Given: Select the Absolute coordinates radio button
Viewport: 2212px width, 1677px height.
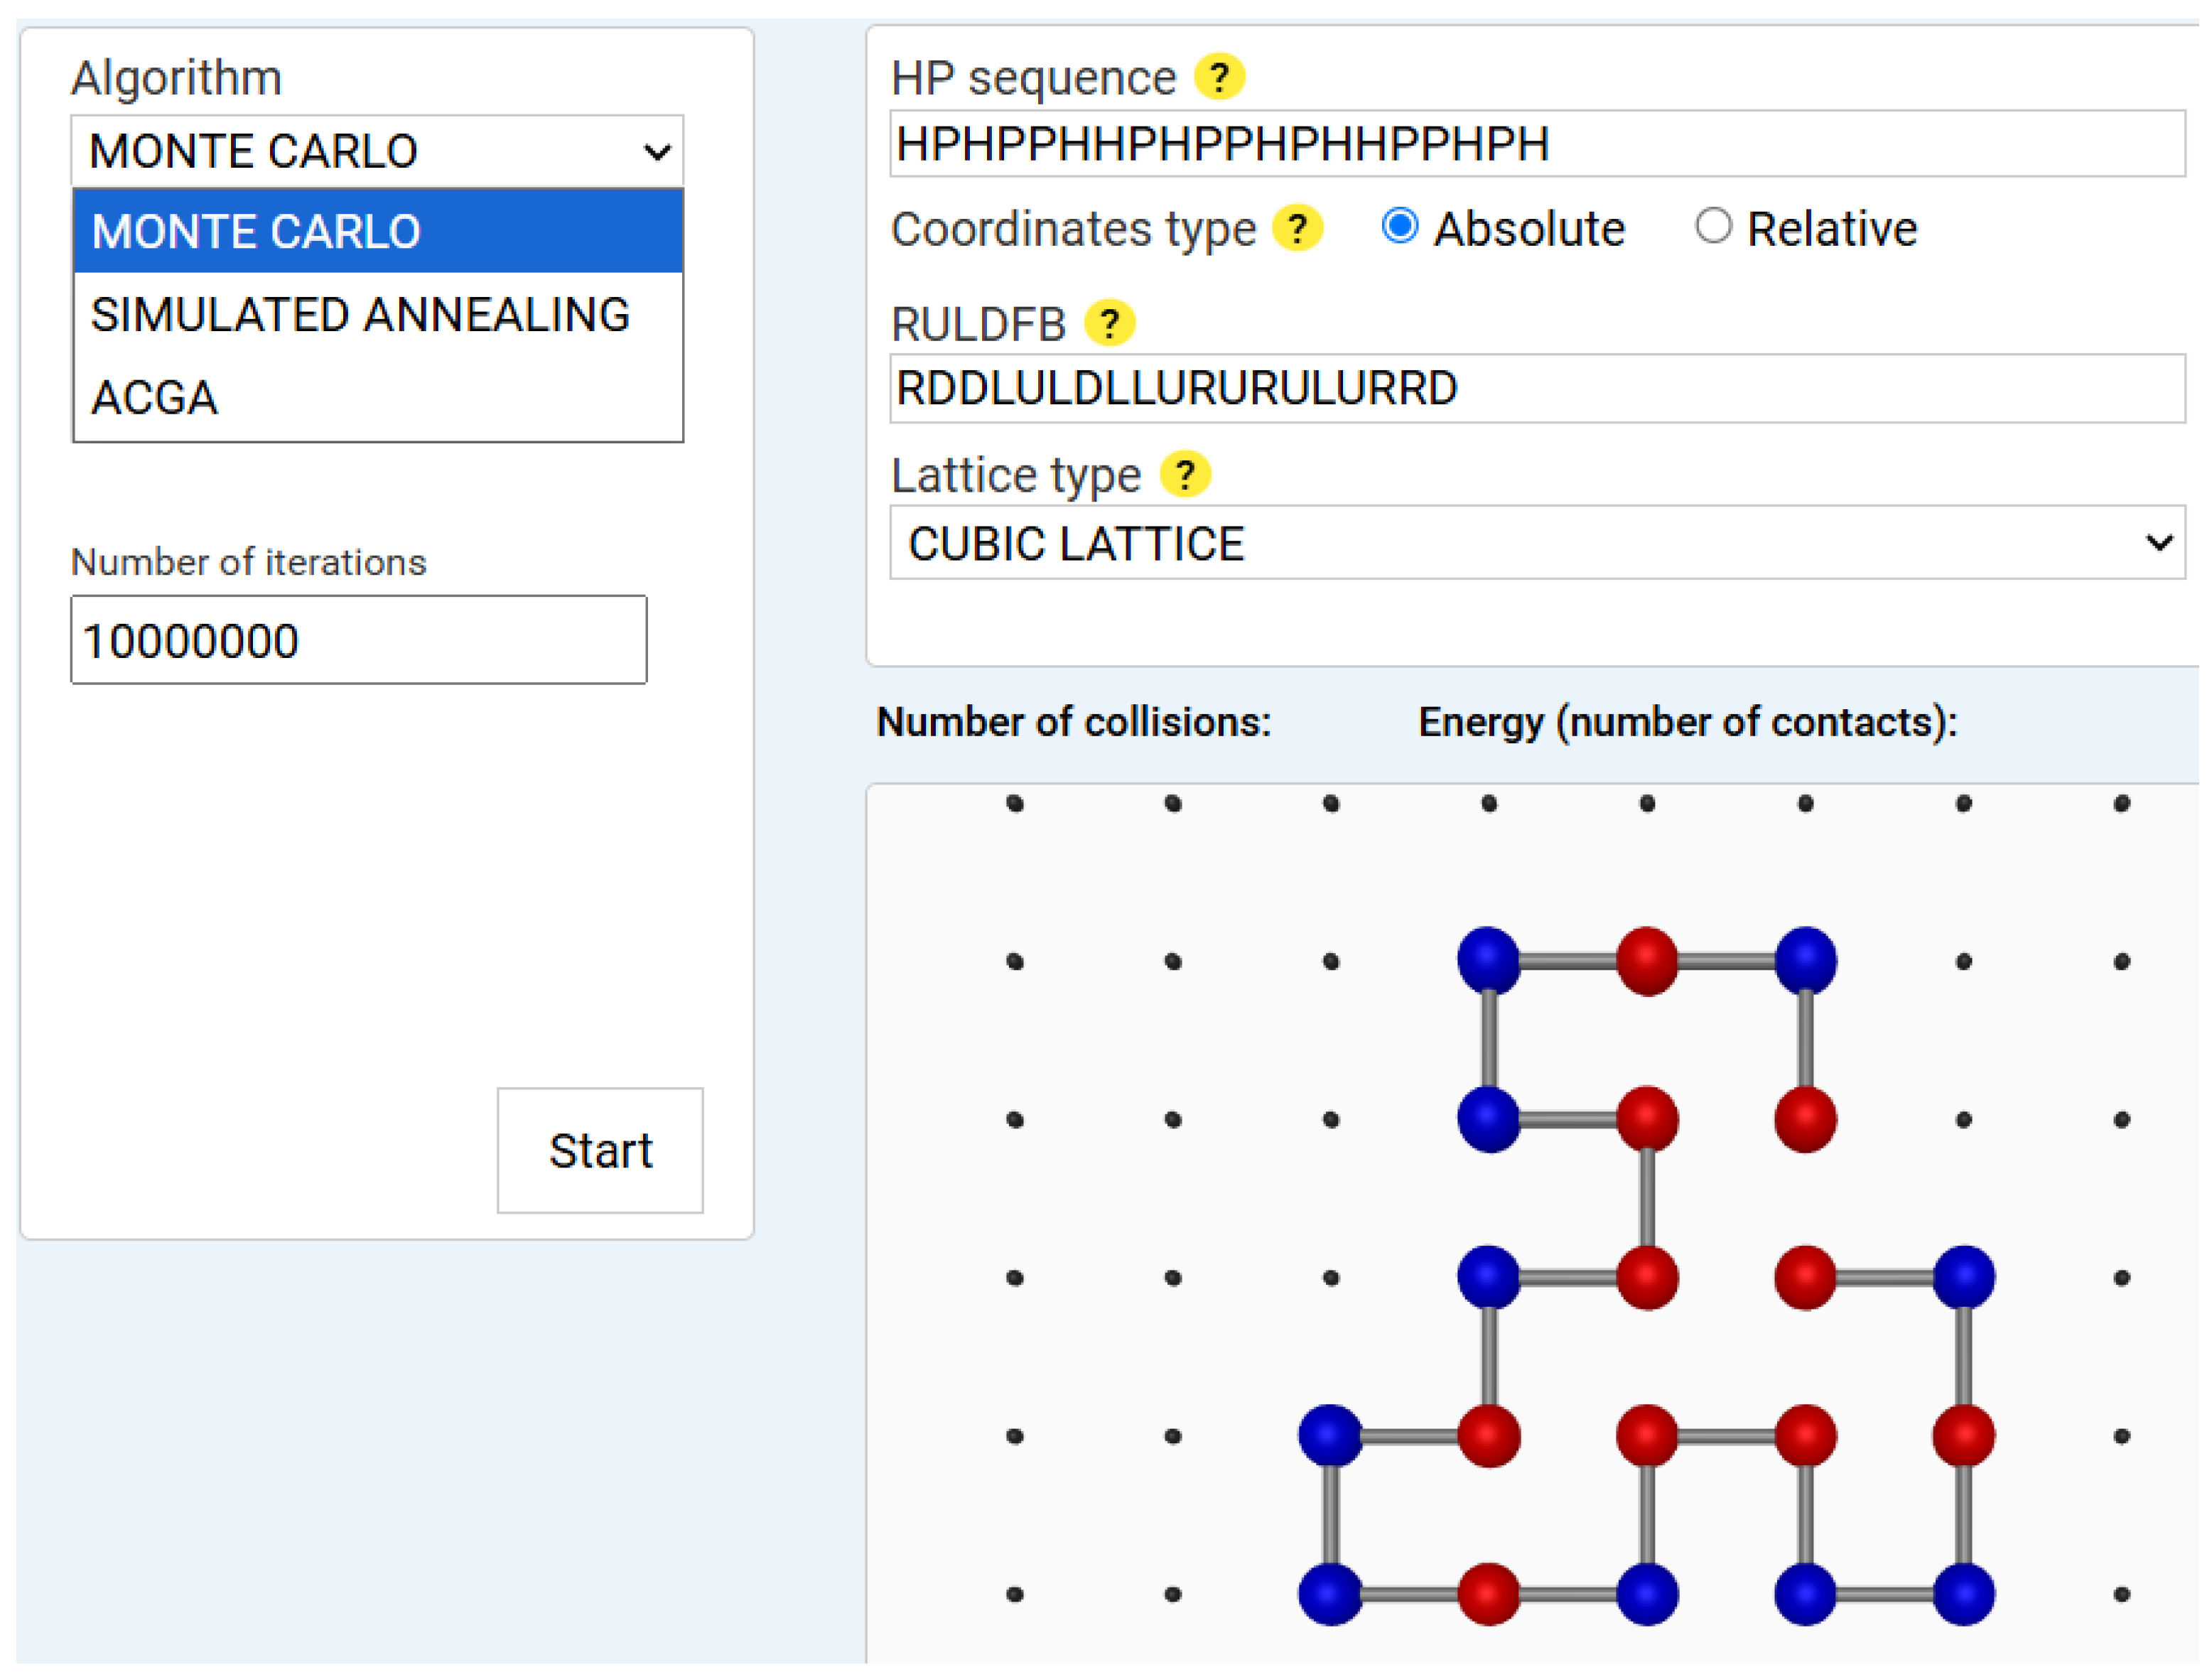Looking at the screenshot, I should pyautogui.click(x=1399, y=226).
